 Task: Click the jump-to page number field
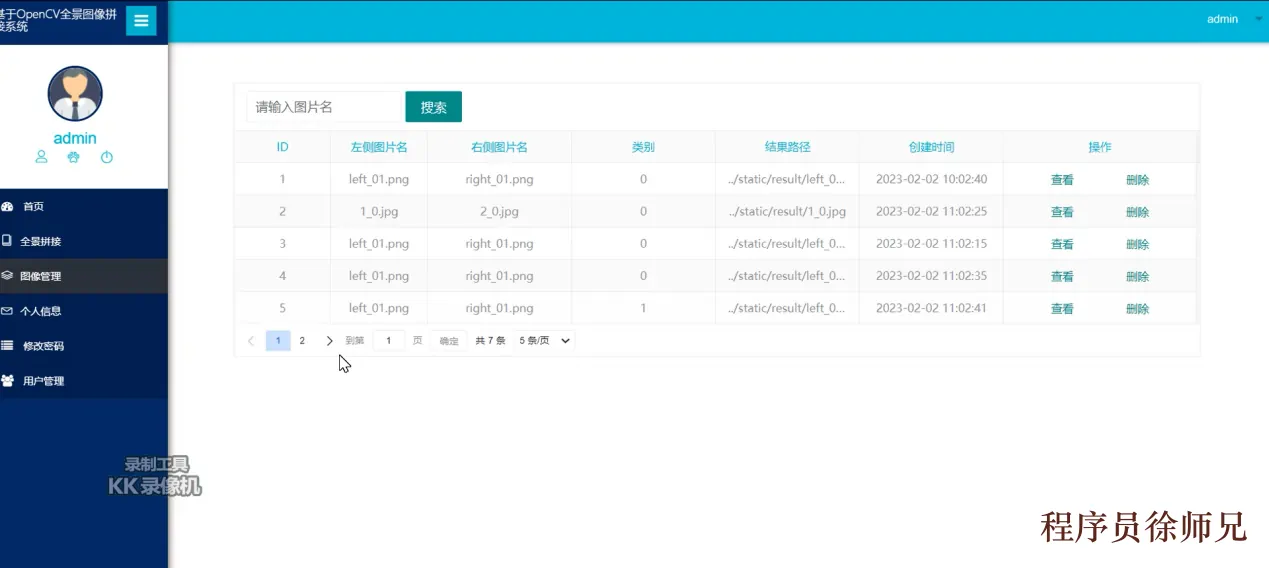coord(389,341)
